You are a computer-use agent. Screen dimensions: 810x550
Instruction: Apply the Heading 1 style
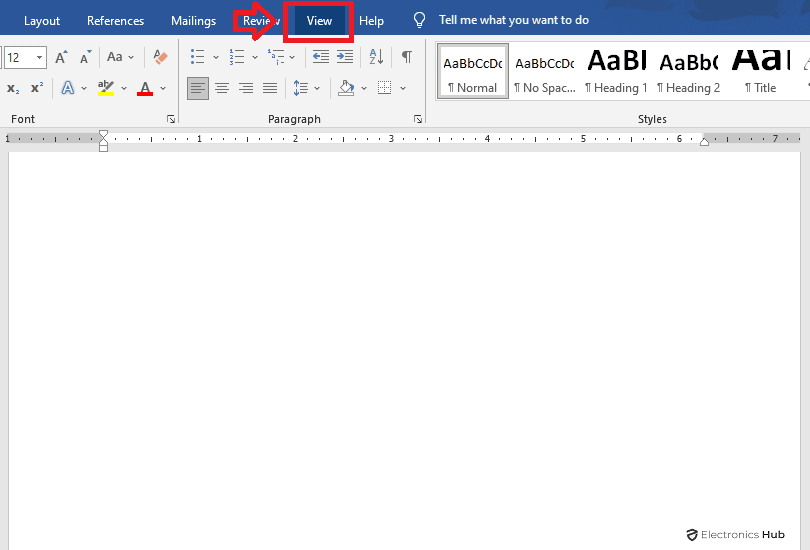coord(616,70)
